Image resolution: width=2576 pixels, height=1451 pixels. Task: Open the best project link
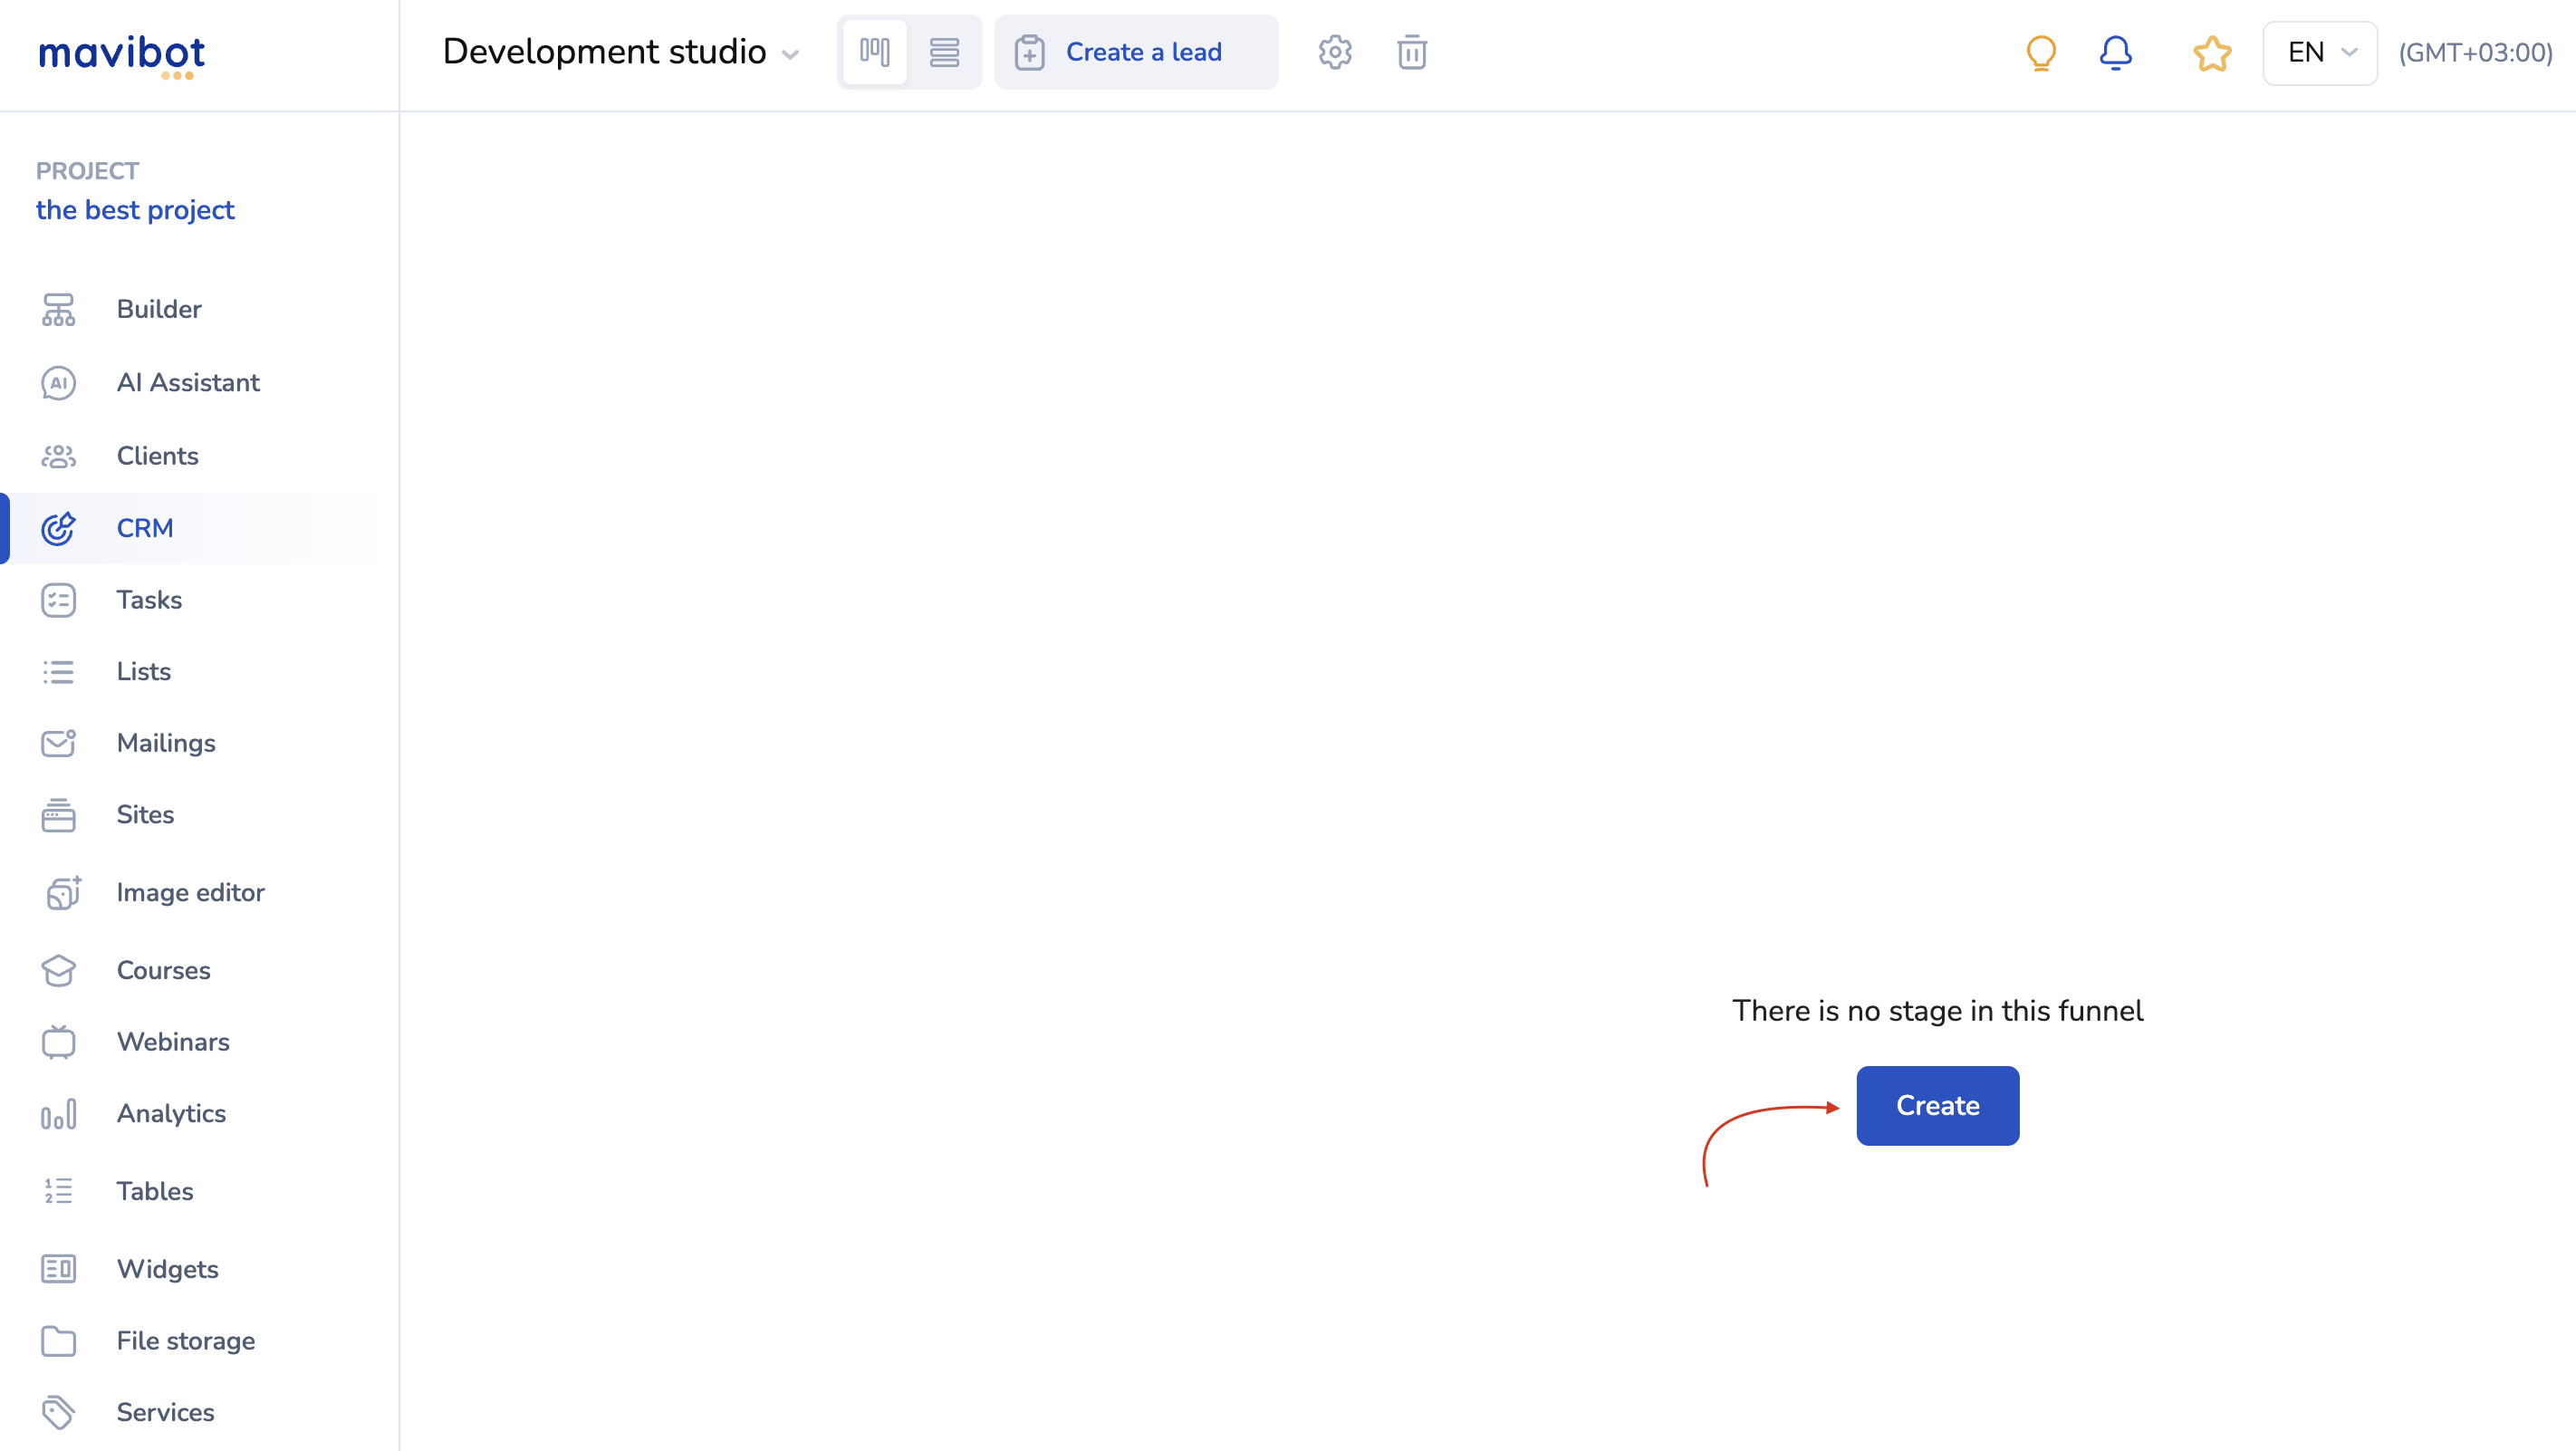pyautogui.click(x=135, y=210)
